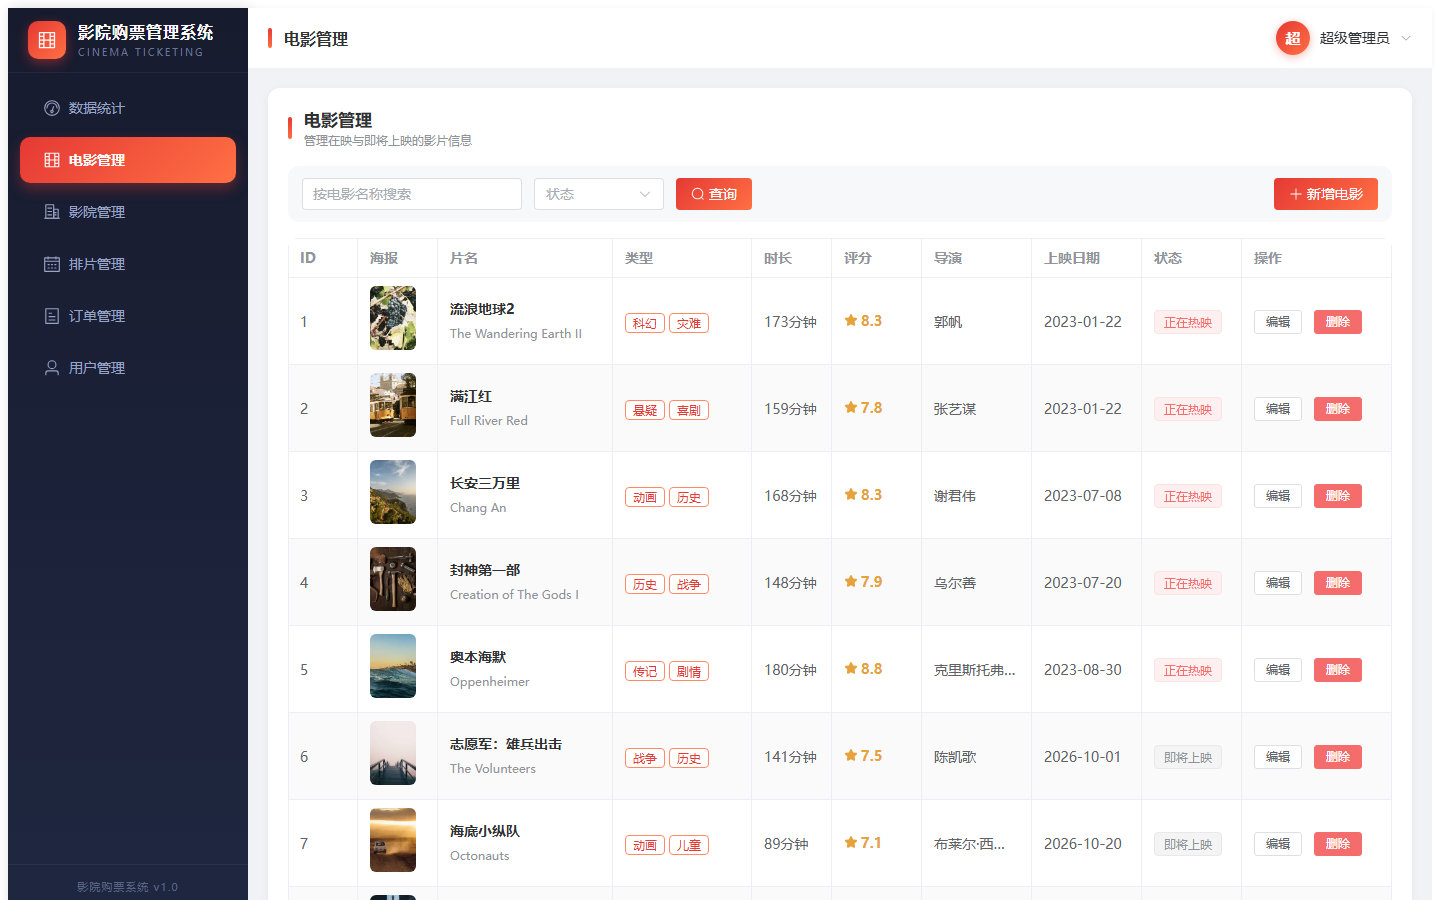Click the 封神第一部 poster thumbnail
Screen dimensions: 1440x900
point(393,579)
